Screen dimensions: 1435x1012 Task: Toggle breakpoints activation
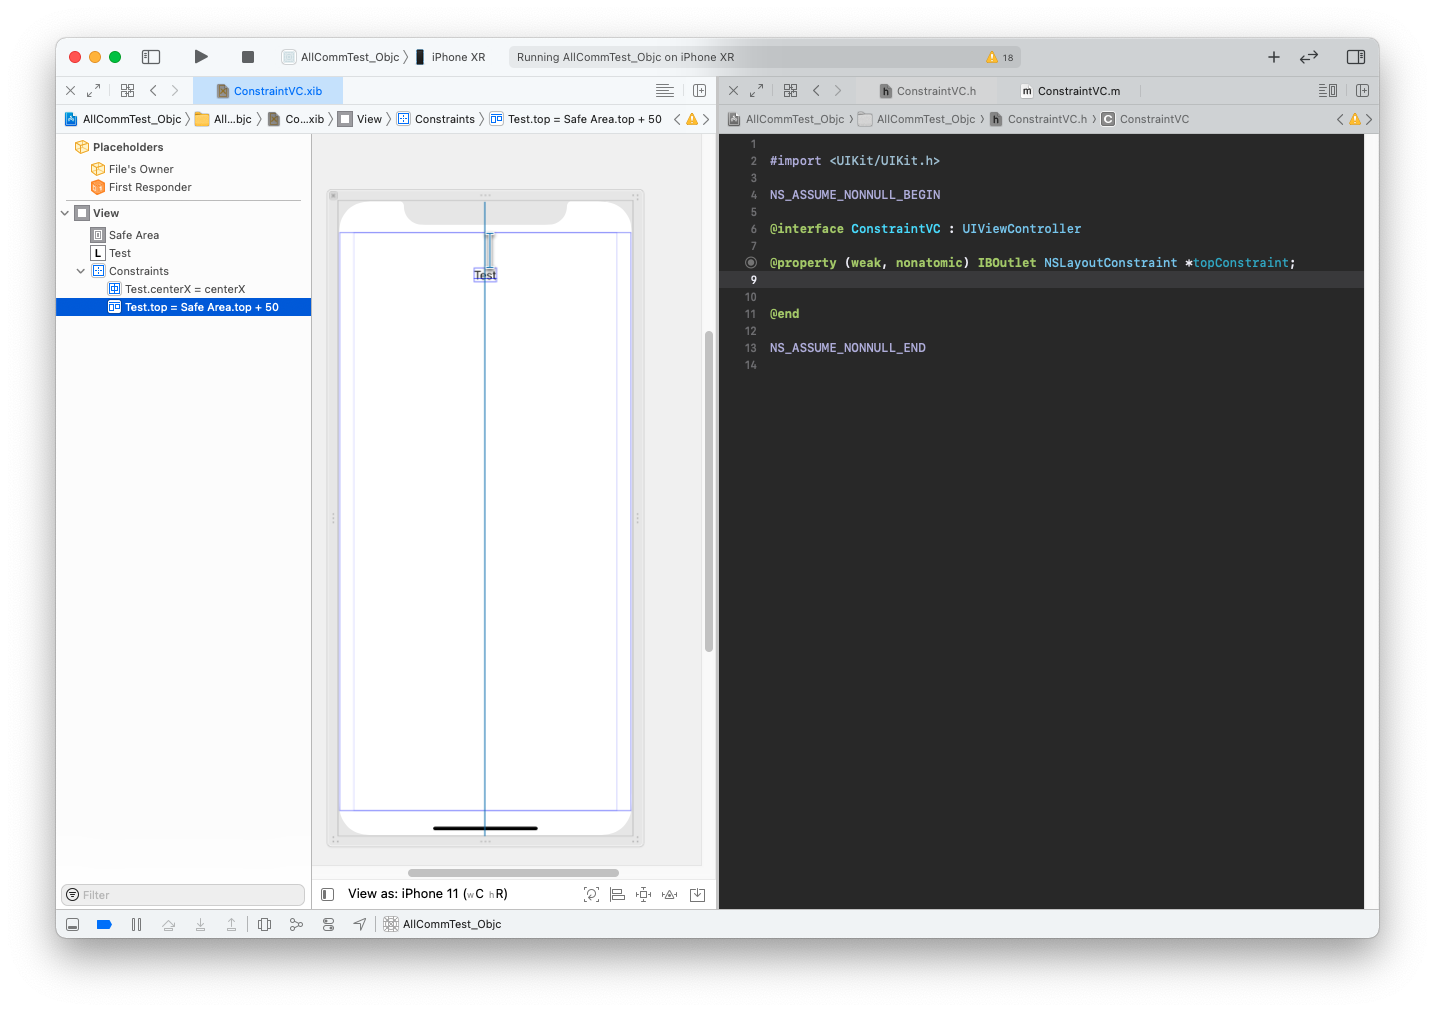(x=104, y=925)
